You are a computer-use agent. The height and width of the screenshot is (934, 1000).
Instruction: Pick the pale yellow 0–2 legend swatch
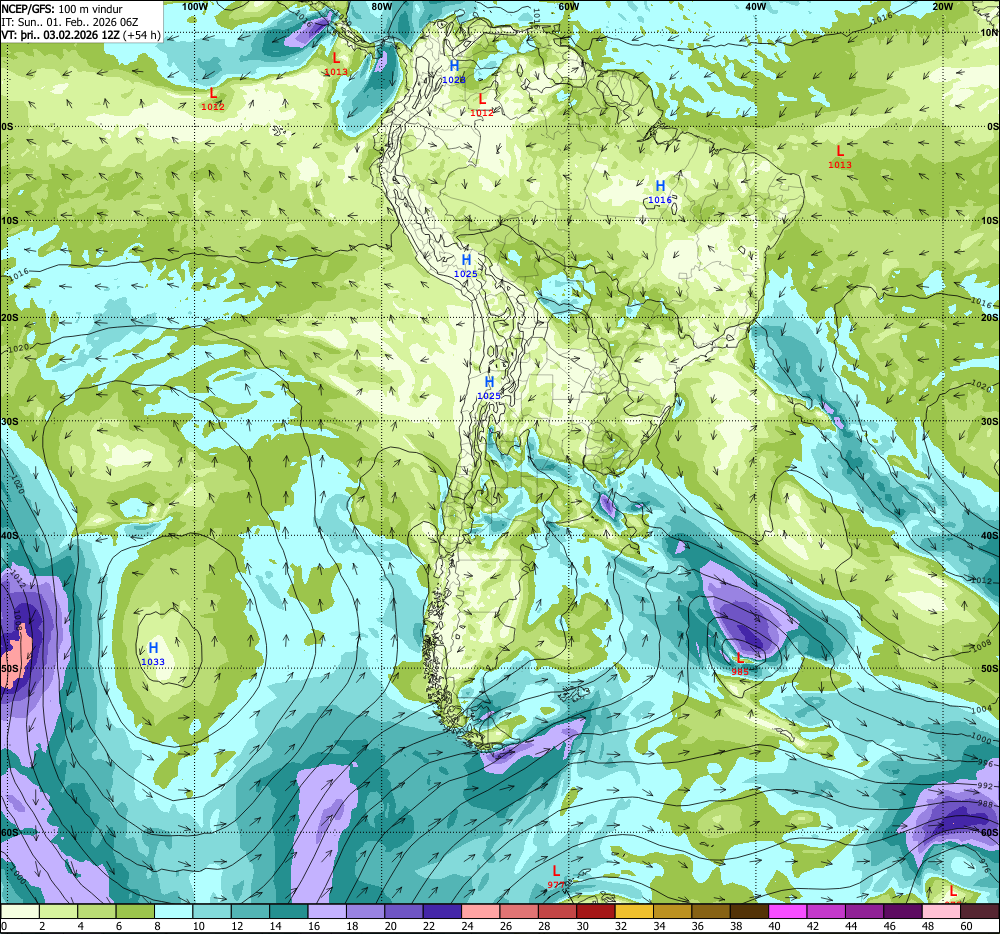tap(20, 912)
